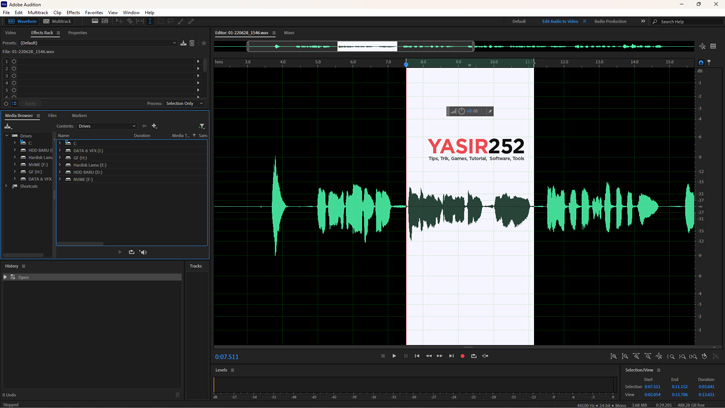Show more workspaces chevron
Screen dimensions: 725x408
tap(643, 21)
